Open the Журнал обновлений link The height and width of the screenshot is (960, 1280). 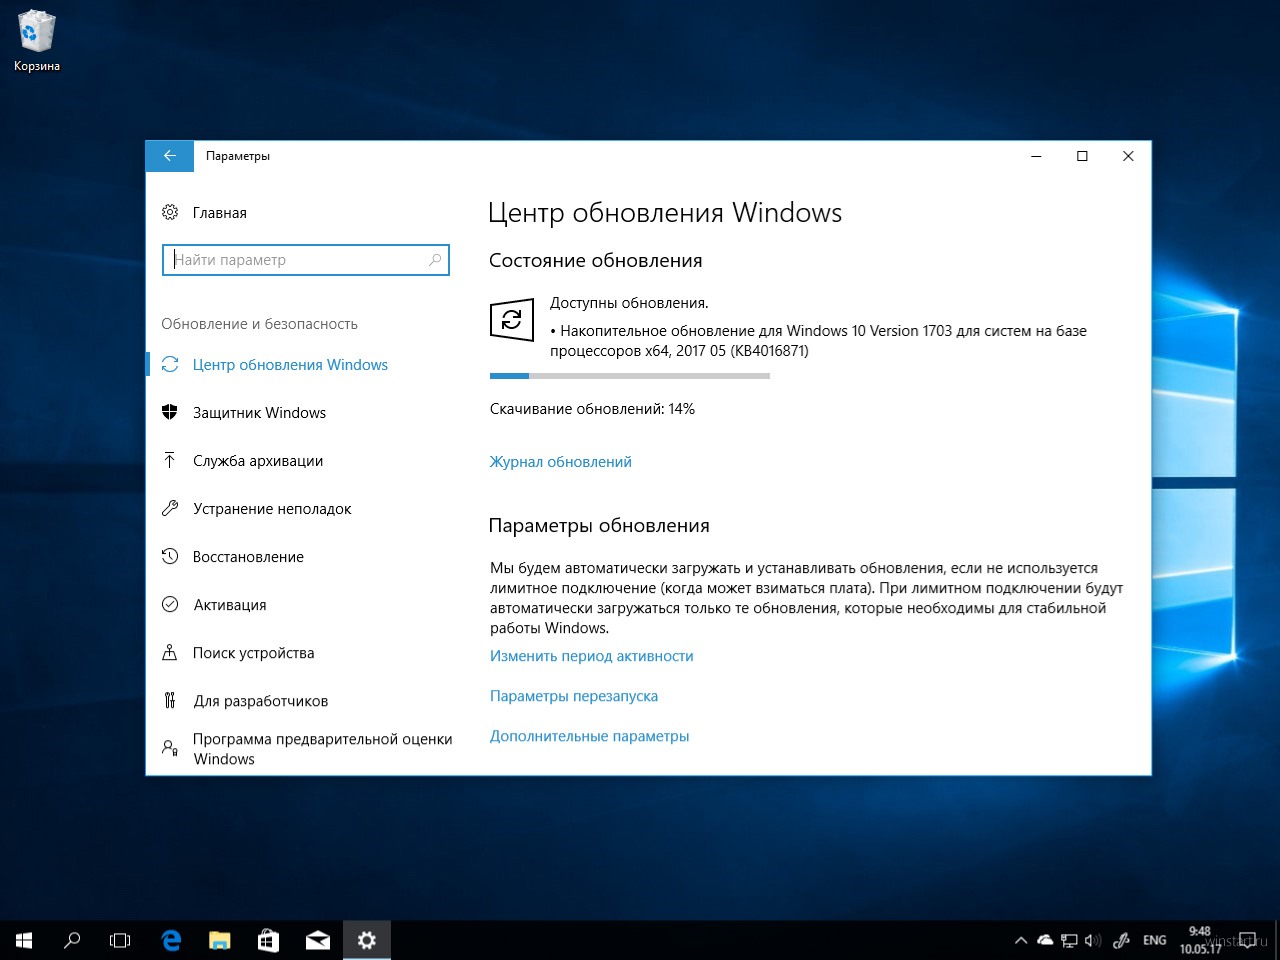coord(561,462)
